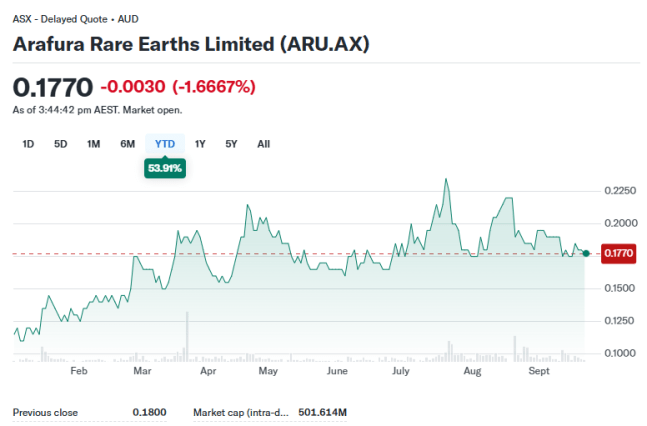Click the green dot at chart line end

(585, 254)
